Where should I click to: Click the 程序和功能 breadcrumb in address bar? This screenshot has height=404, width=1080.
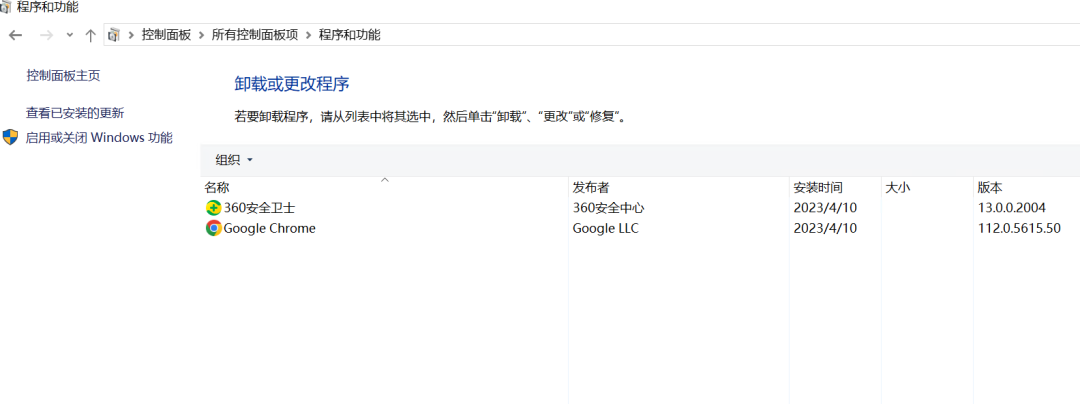pos(349,35)
